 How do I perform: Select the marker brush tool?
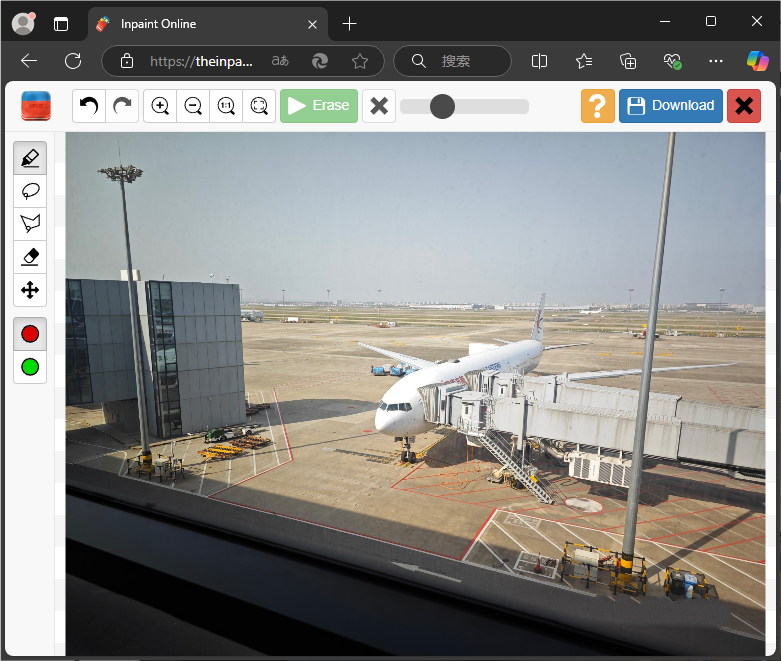click(x=30, y=158)
